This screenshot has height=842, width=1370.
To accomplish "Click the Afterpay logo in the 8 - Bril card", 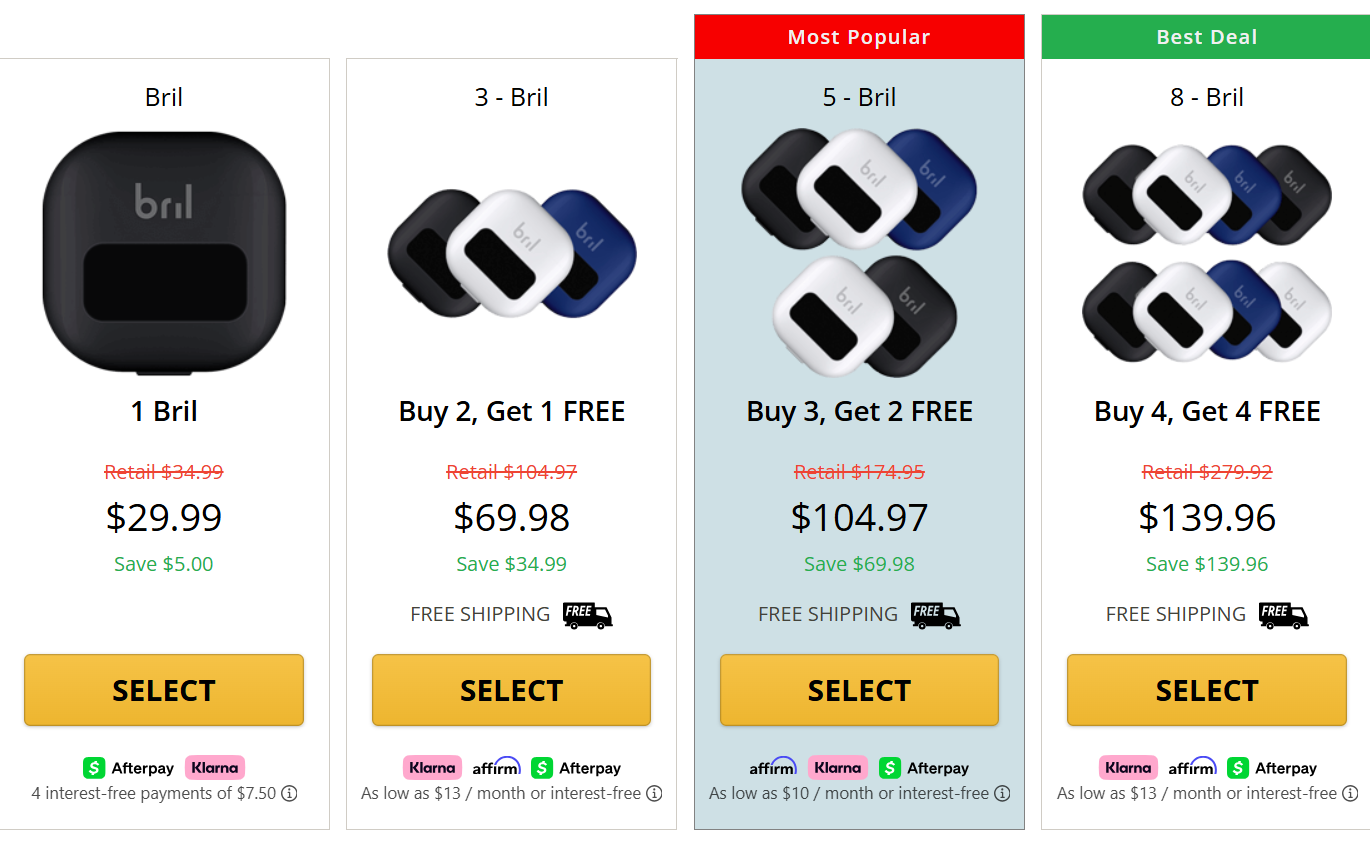I will (1272, 768).
